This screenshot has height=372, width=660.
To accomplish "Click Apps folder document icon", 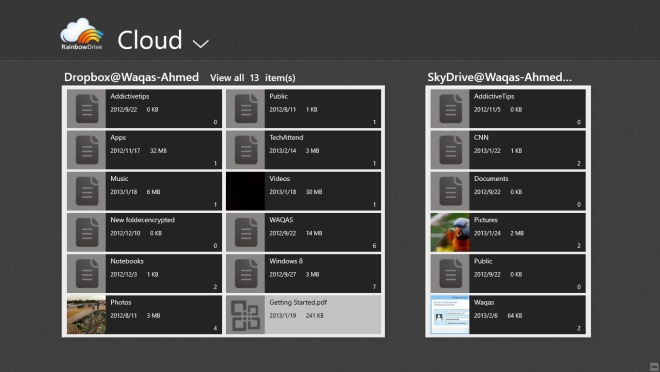I will tap(87, 150).
